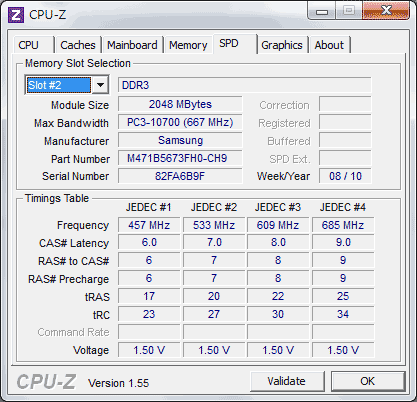Click the CPU-Z app icon in title bar
Viewport: 417px width, 402px height.
click(x=16, y=15)
